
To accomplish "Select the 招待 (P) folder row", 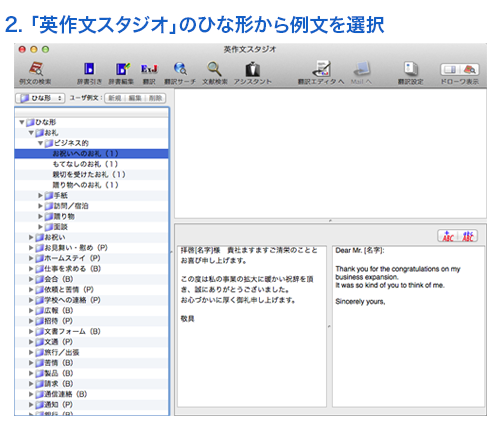I will coord(92,321).
